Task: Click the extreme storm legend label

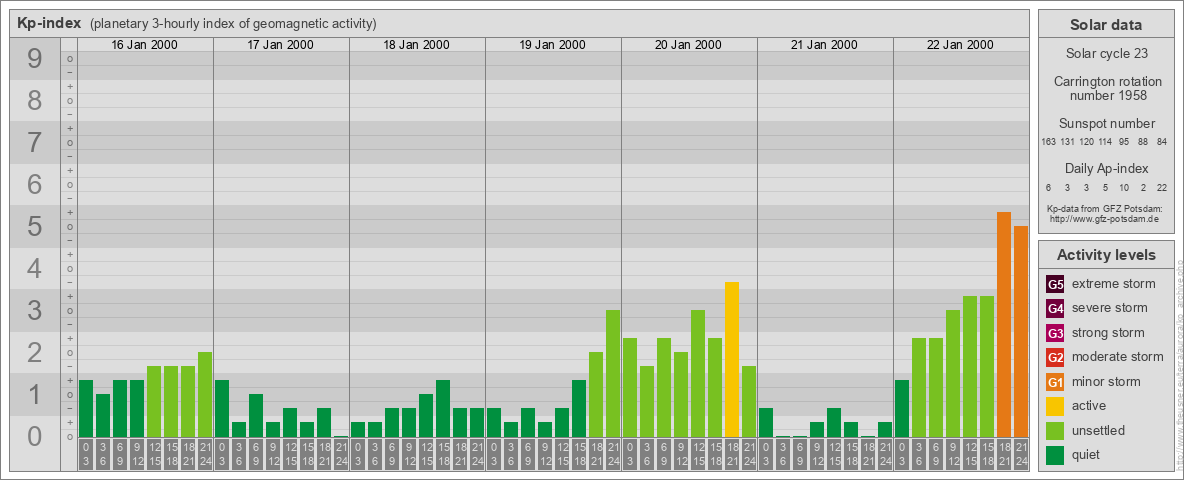Action: point(1114,285)
